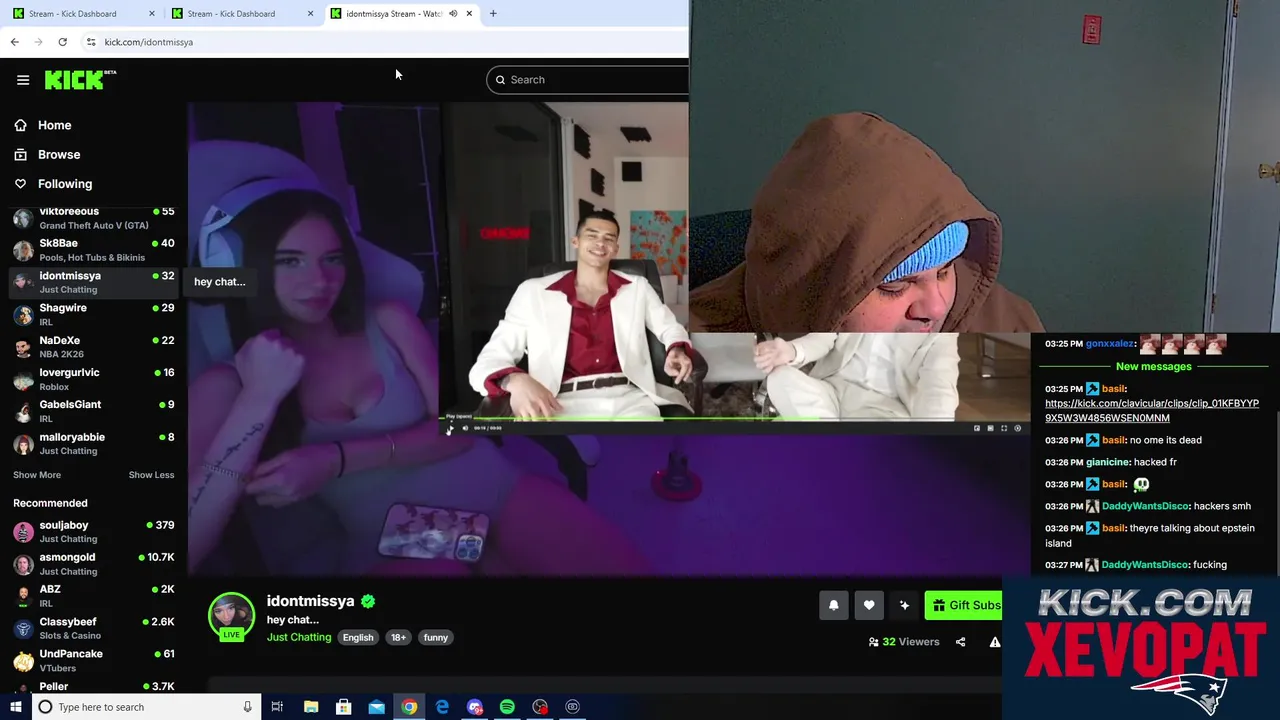Play the overlaid clip video
This screenshot has height=720, width=1280.
[x=449, y=429]
